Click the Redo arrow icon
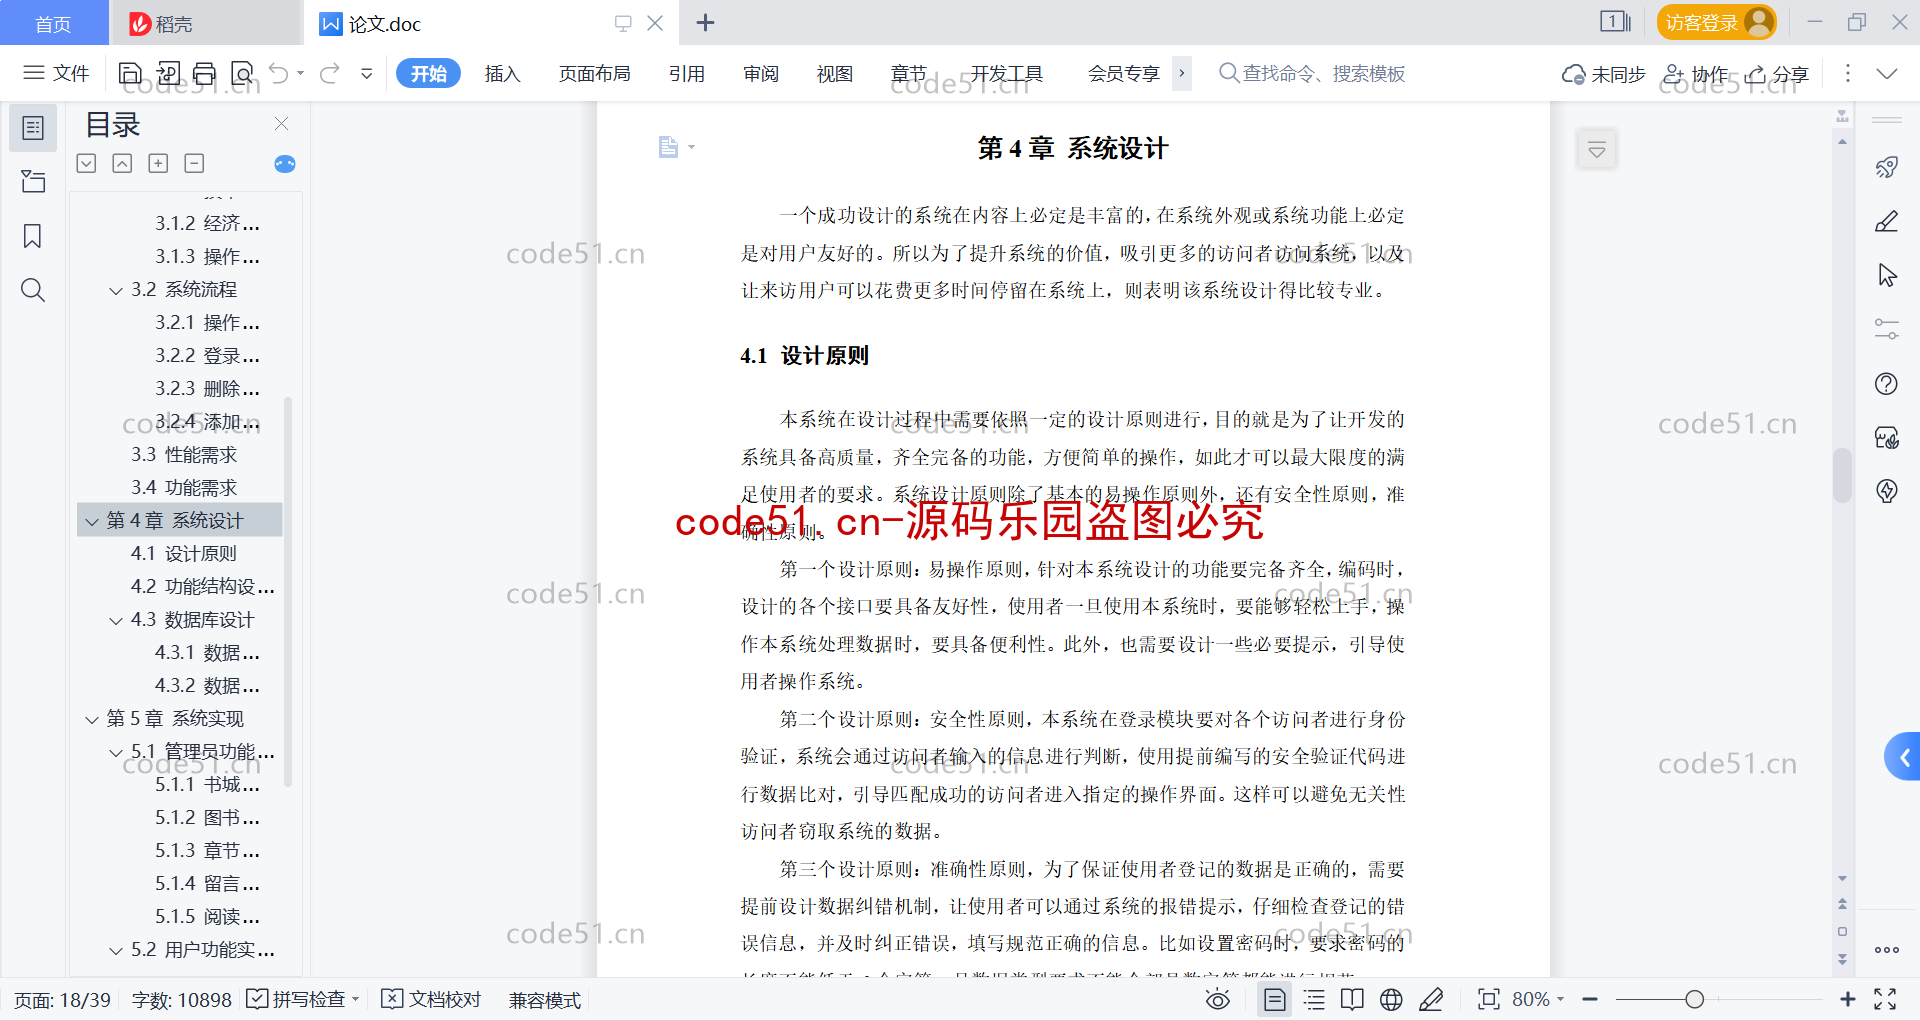Screen dimensions: 1920x1020 pos(330,73)
